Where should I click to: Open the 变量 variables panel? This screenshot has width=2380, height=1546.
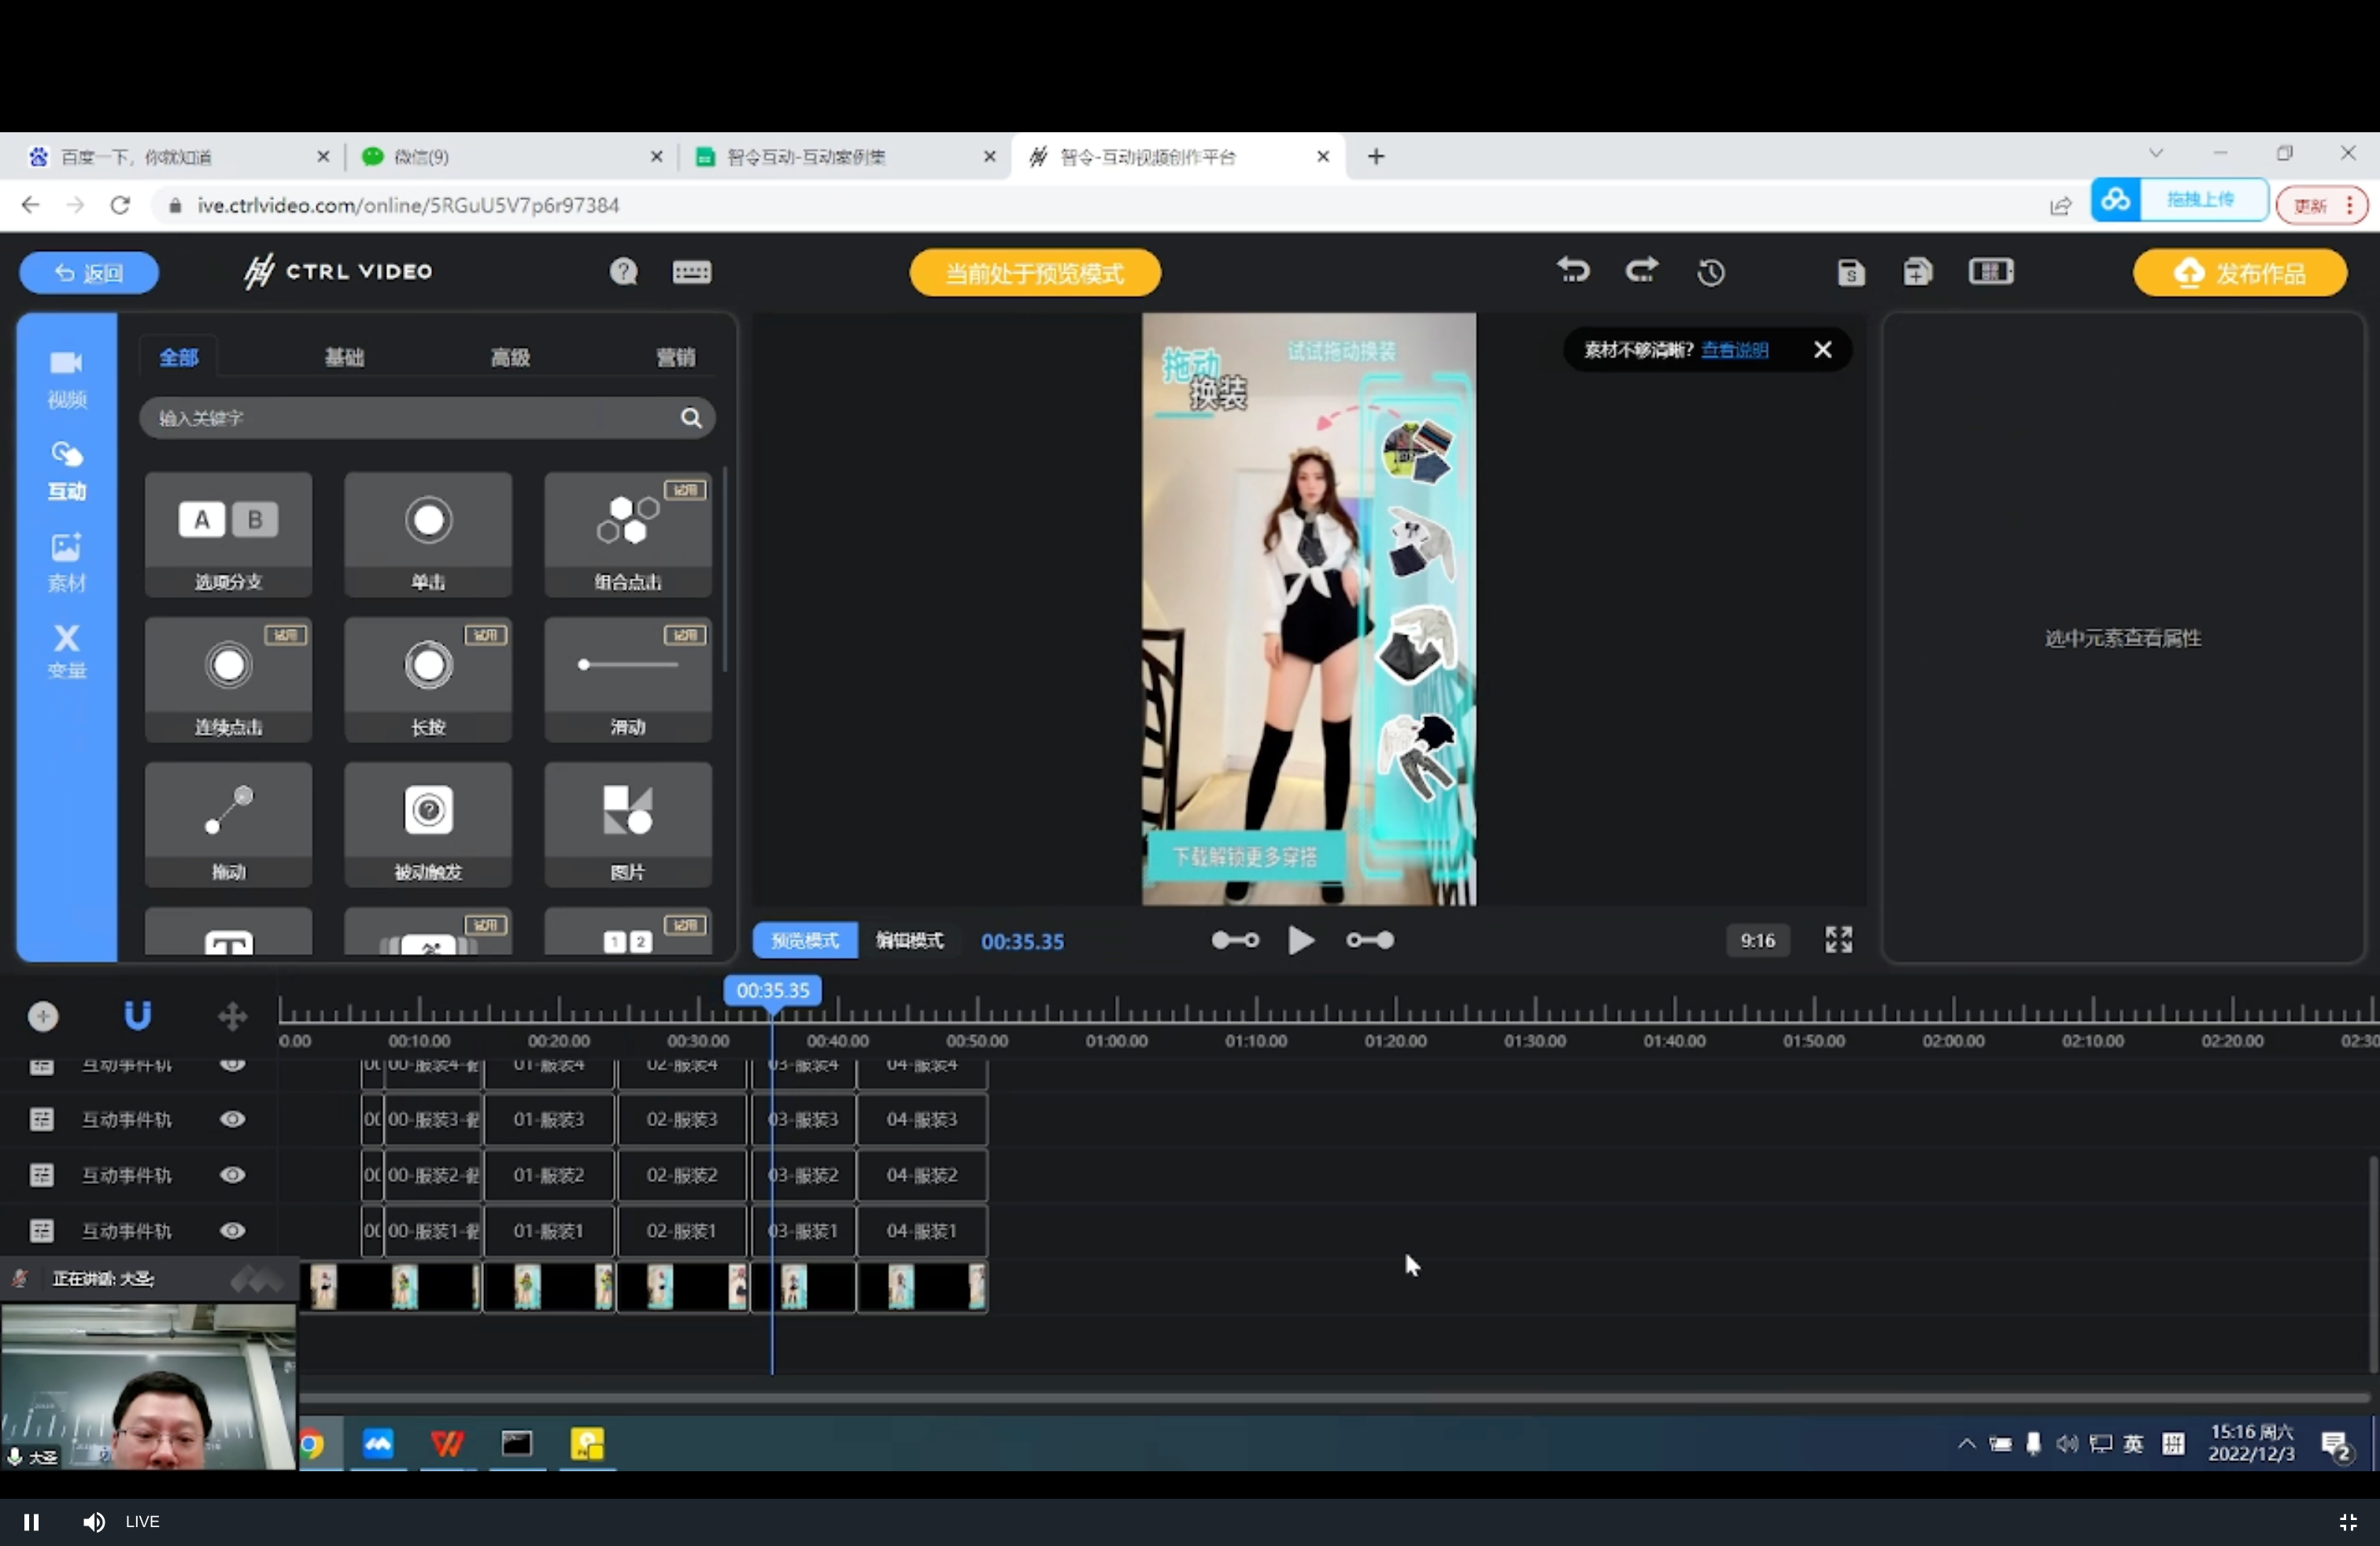click(x=66, y=651)
